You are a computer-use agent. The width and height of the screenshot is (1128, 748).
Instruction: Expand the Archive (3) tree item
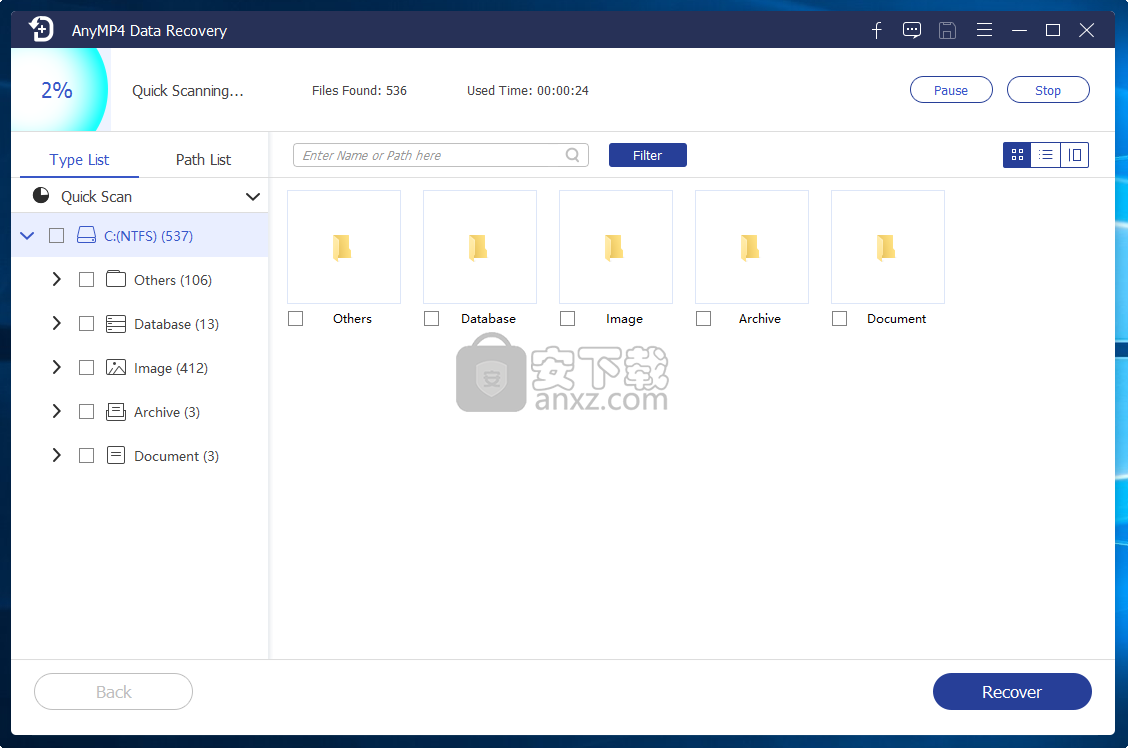[57, 411]
